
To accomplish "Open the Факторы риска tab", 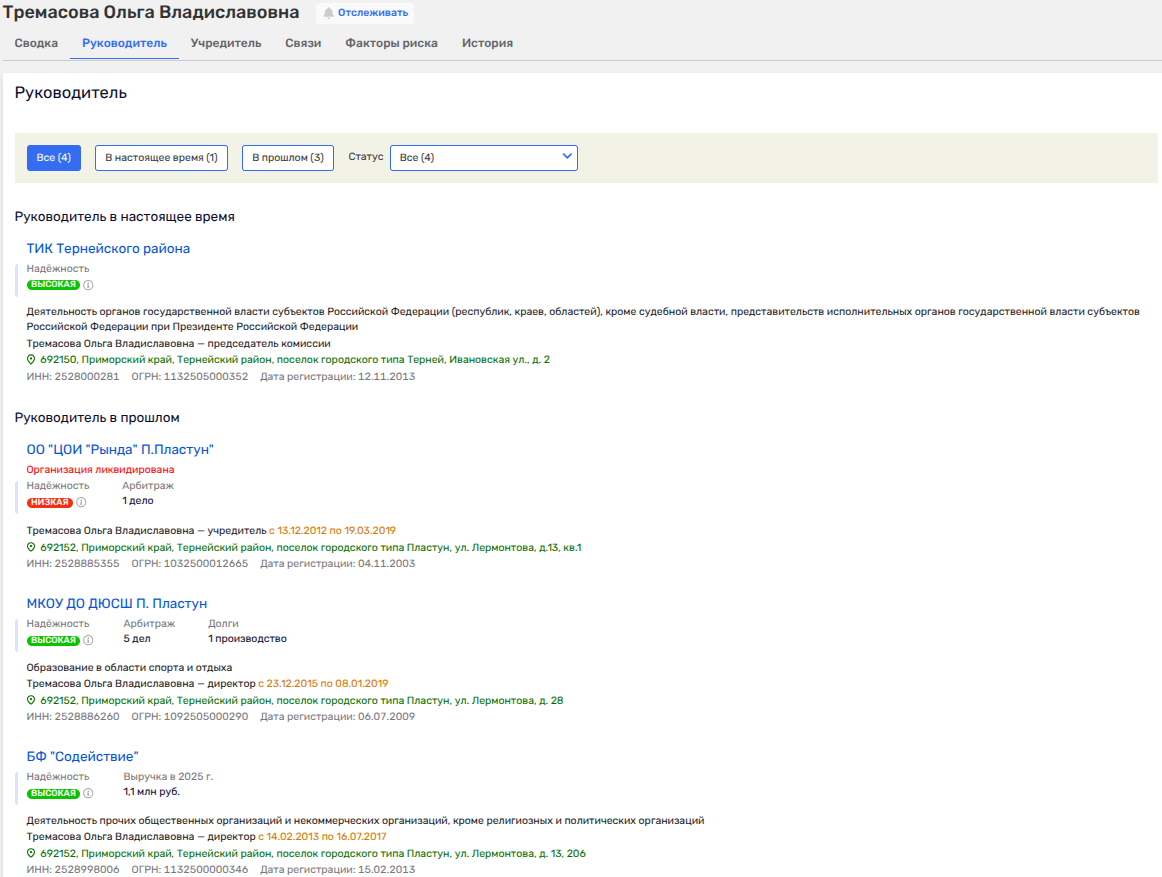I will click(391, 43).
